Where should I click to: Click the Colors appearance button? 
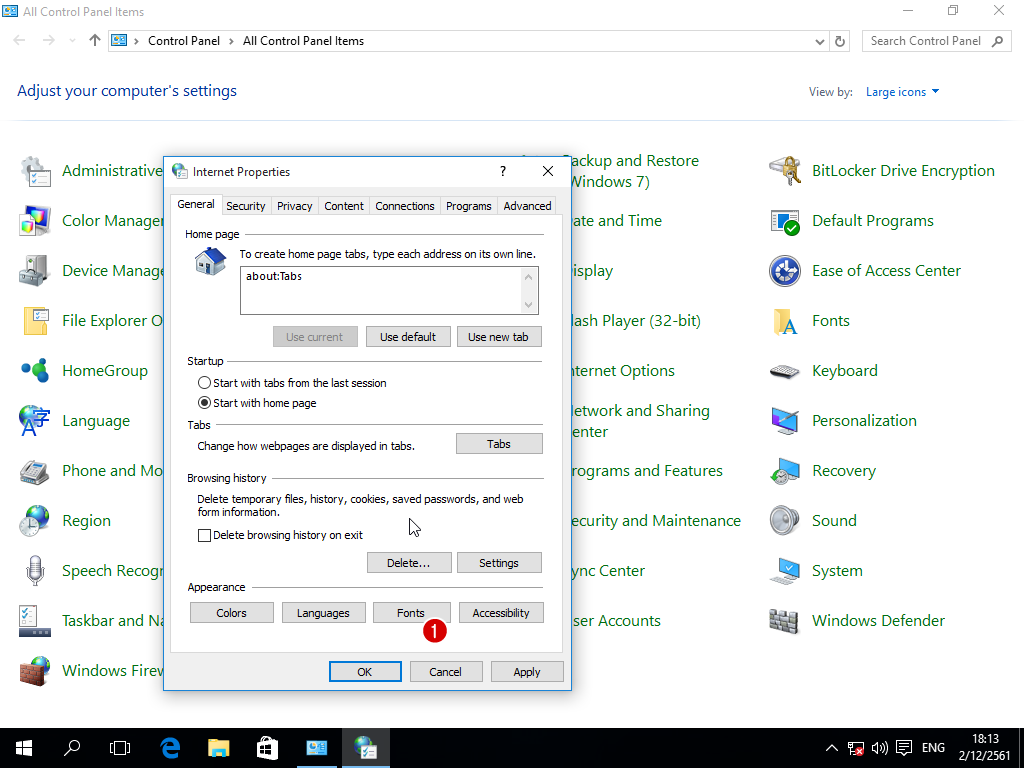(232, 613)
